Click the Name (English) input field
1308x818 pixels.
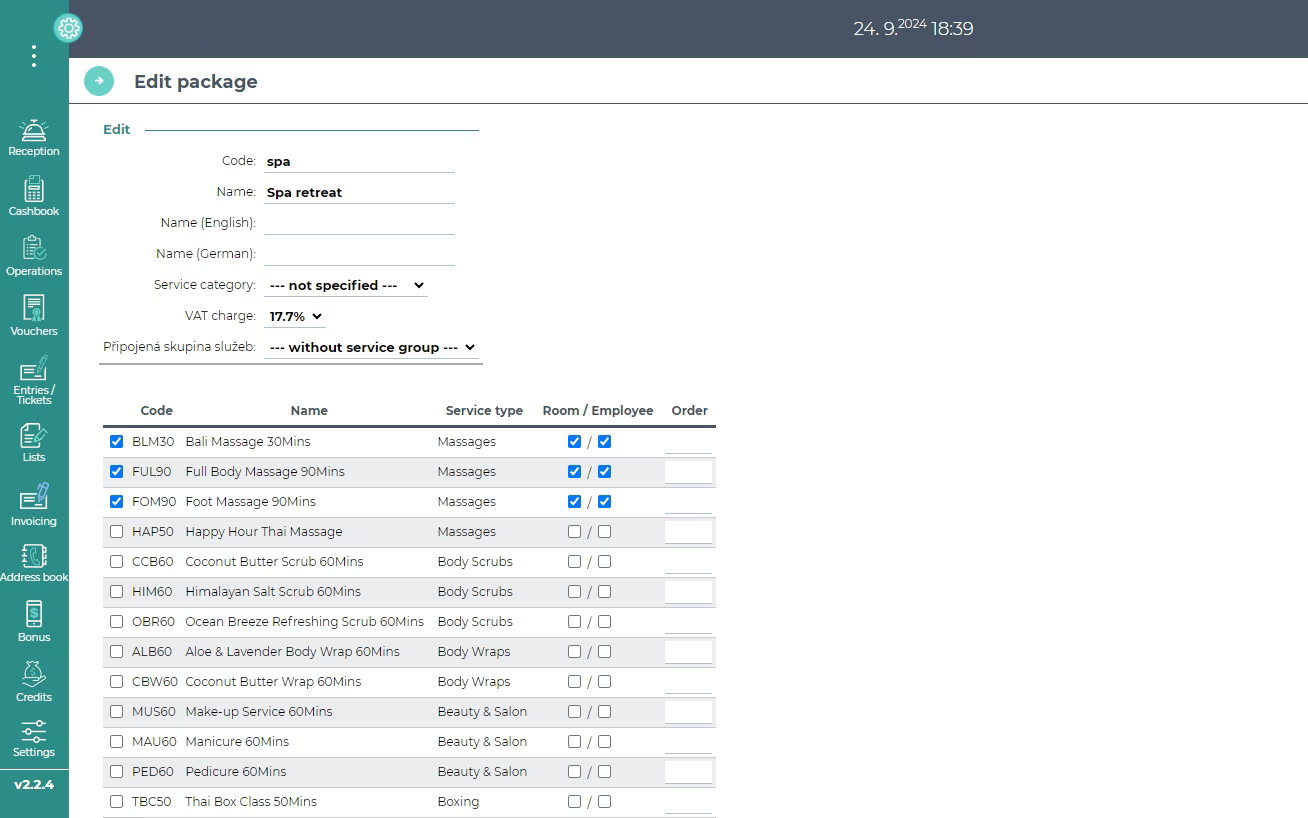point(359,222)
